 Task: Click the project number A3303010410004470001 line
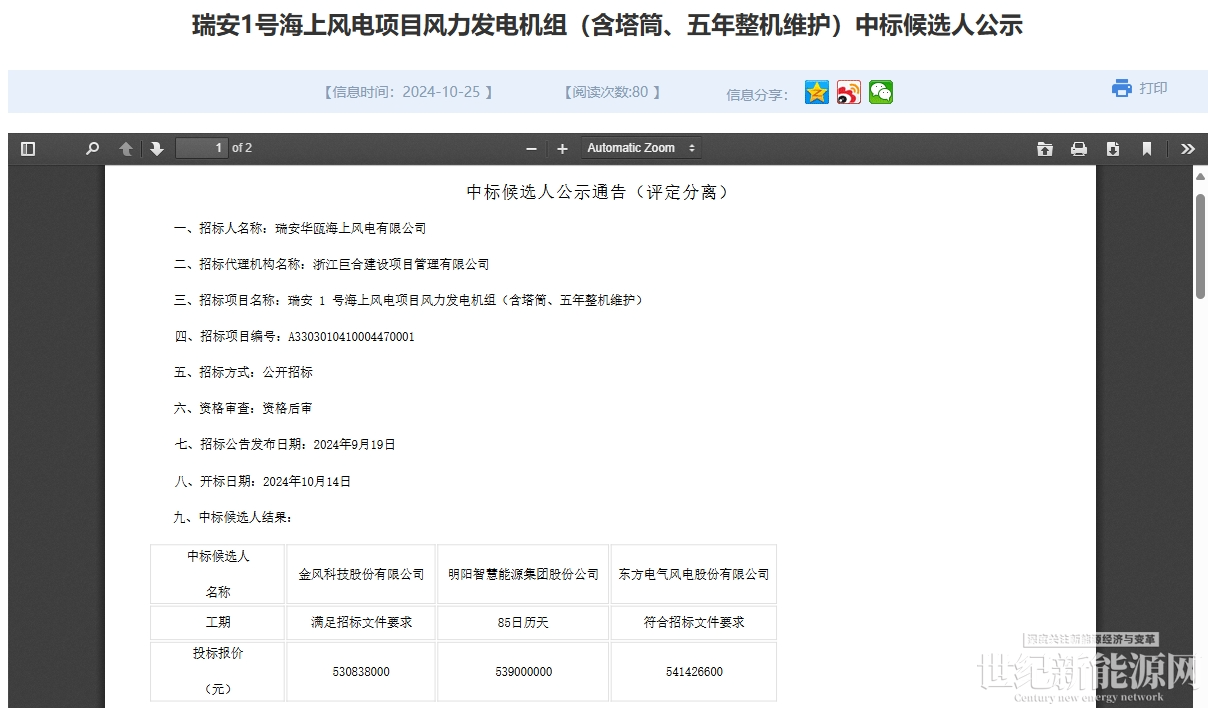(295, 336)
